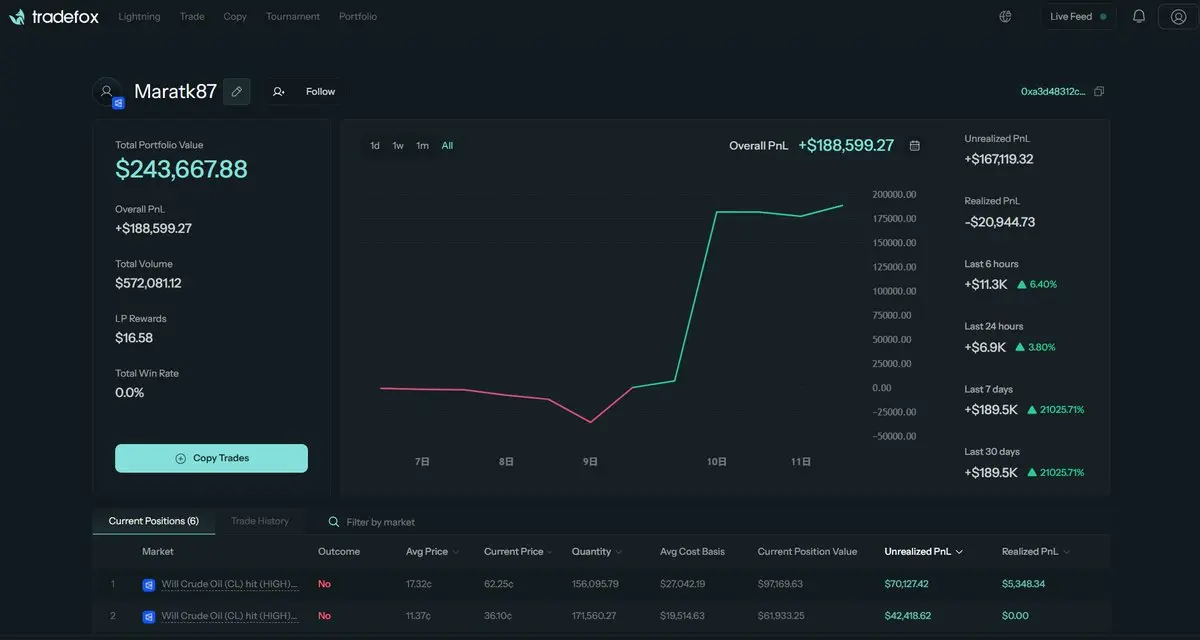Viewport: 1200px width, 640px height.
Task: Click the Last 30 days +$189.5K value
Action: point(991,472)
